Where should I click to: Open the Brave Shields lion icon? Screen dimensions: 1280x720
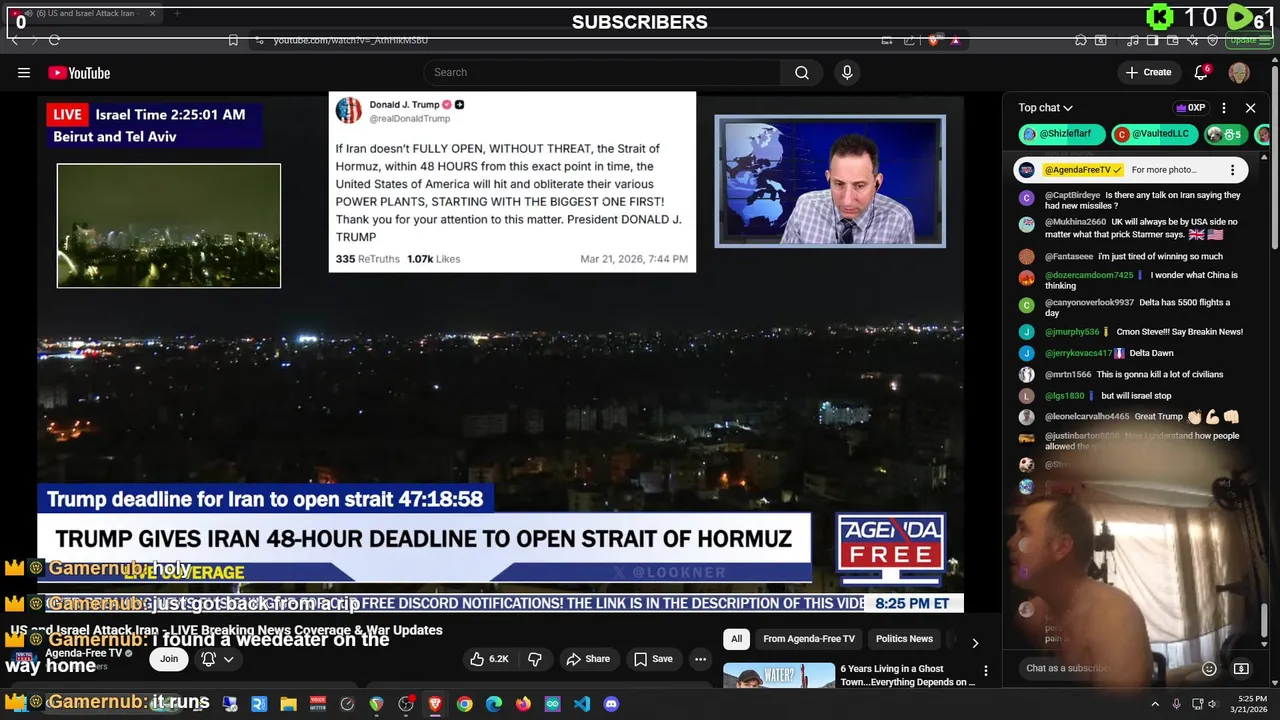point(933,40)
